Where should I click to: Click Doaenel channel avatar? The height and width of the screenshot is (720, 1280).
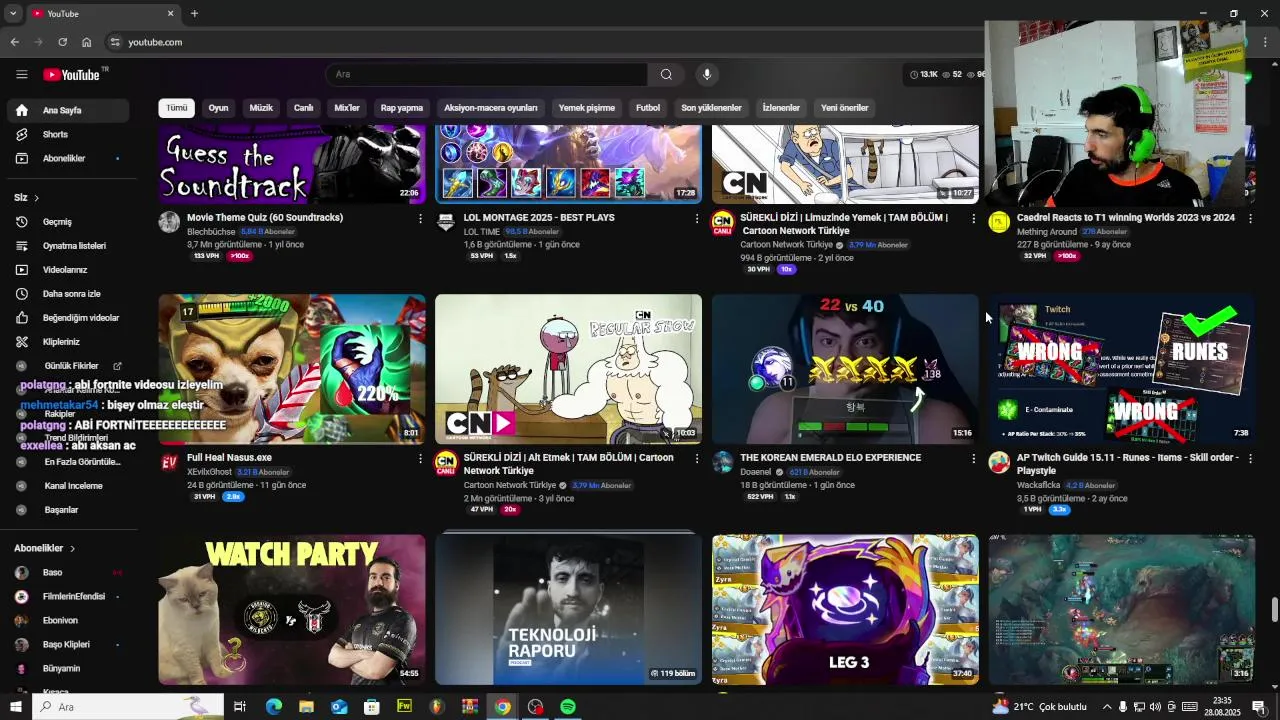tap(723, 462)
